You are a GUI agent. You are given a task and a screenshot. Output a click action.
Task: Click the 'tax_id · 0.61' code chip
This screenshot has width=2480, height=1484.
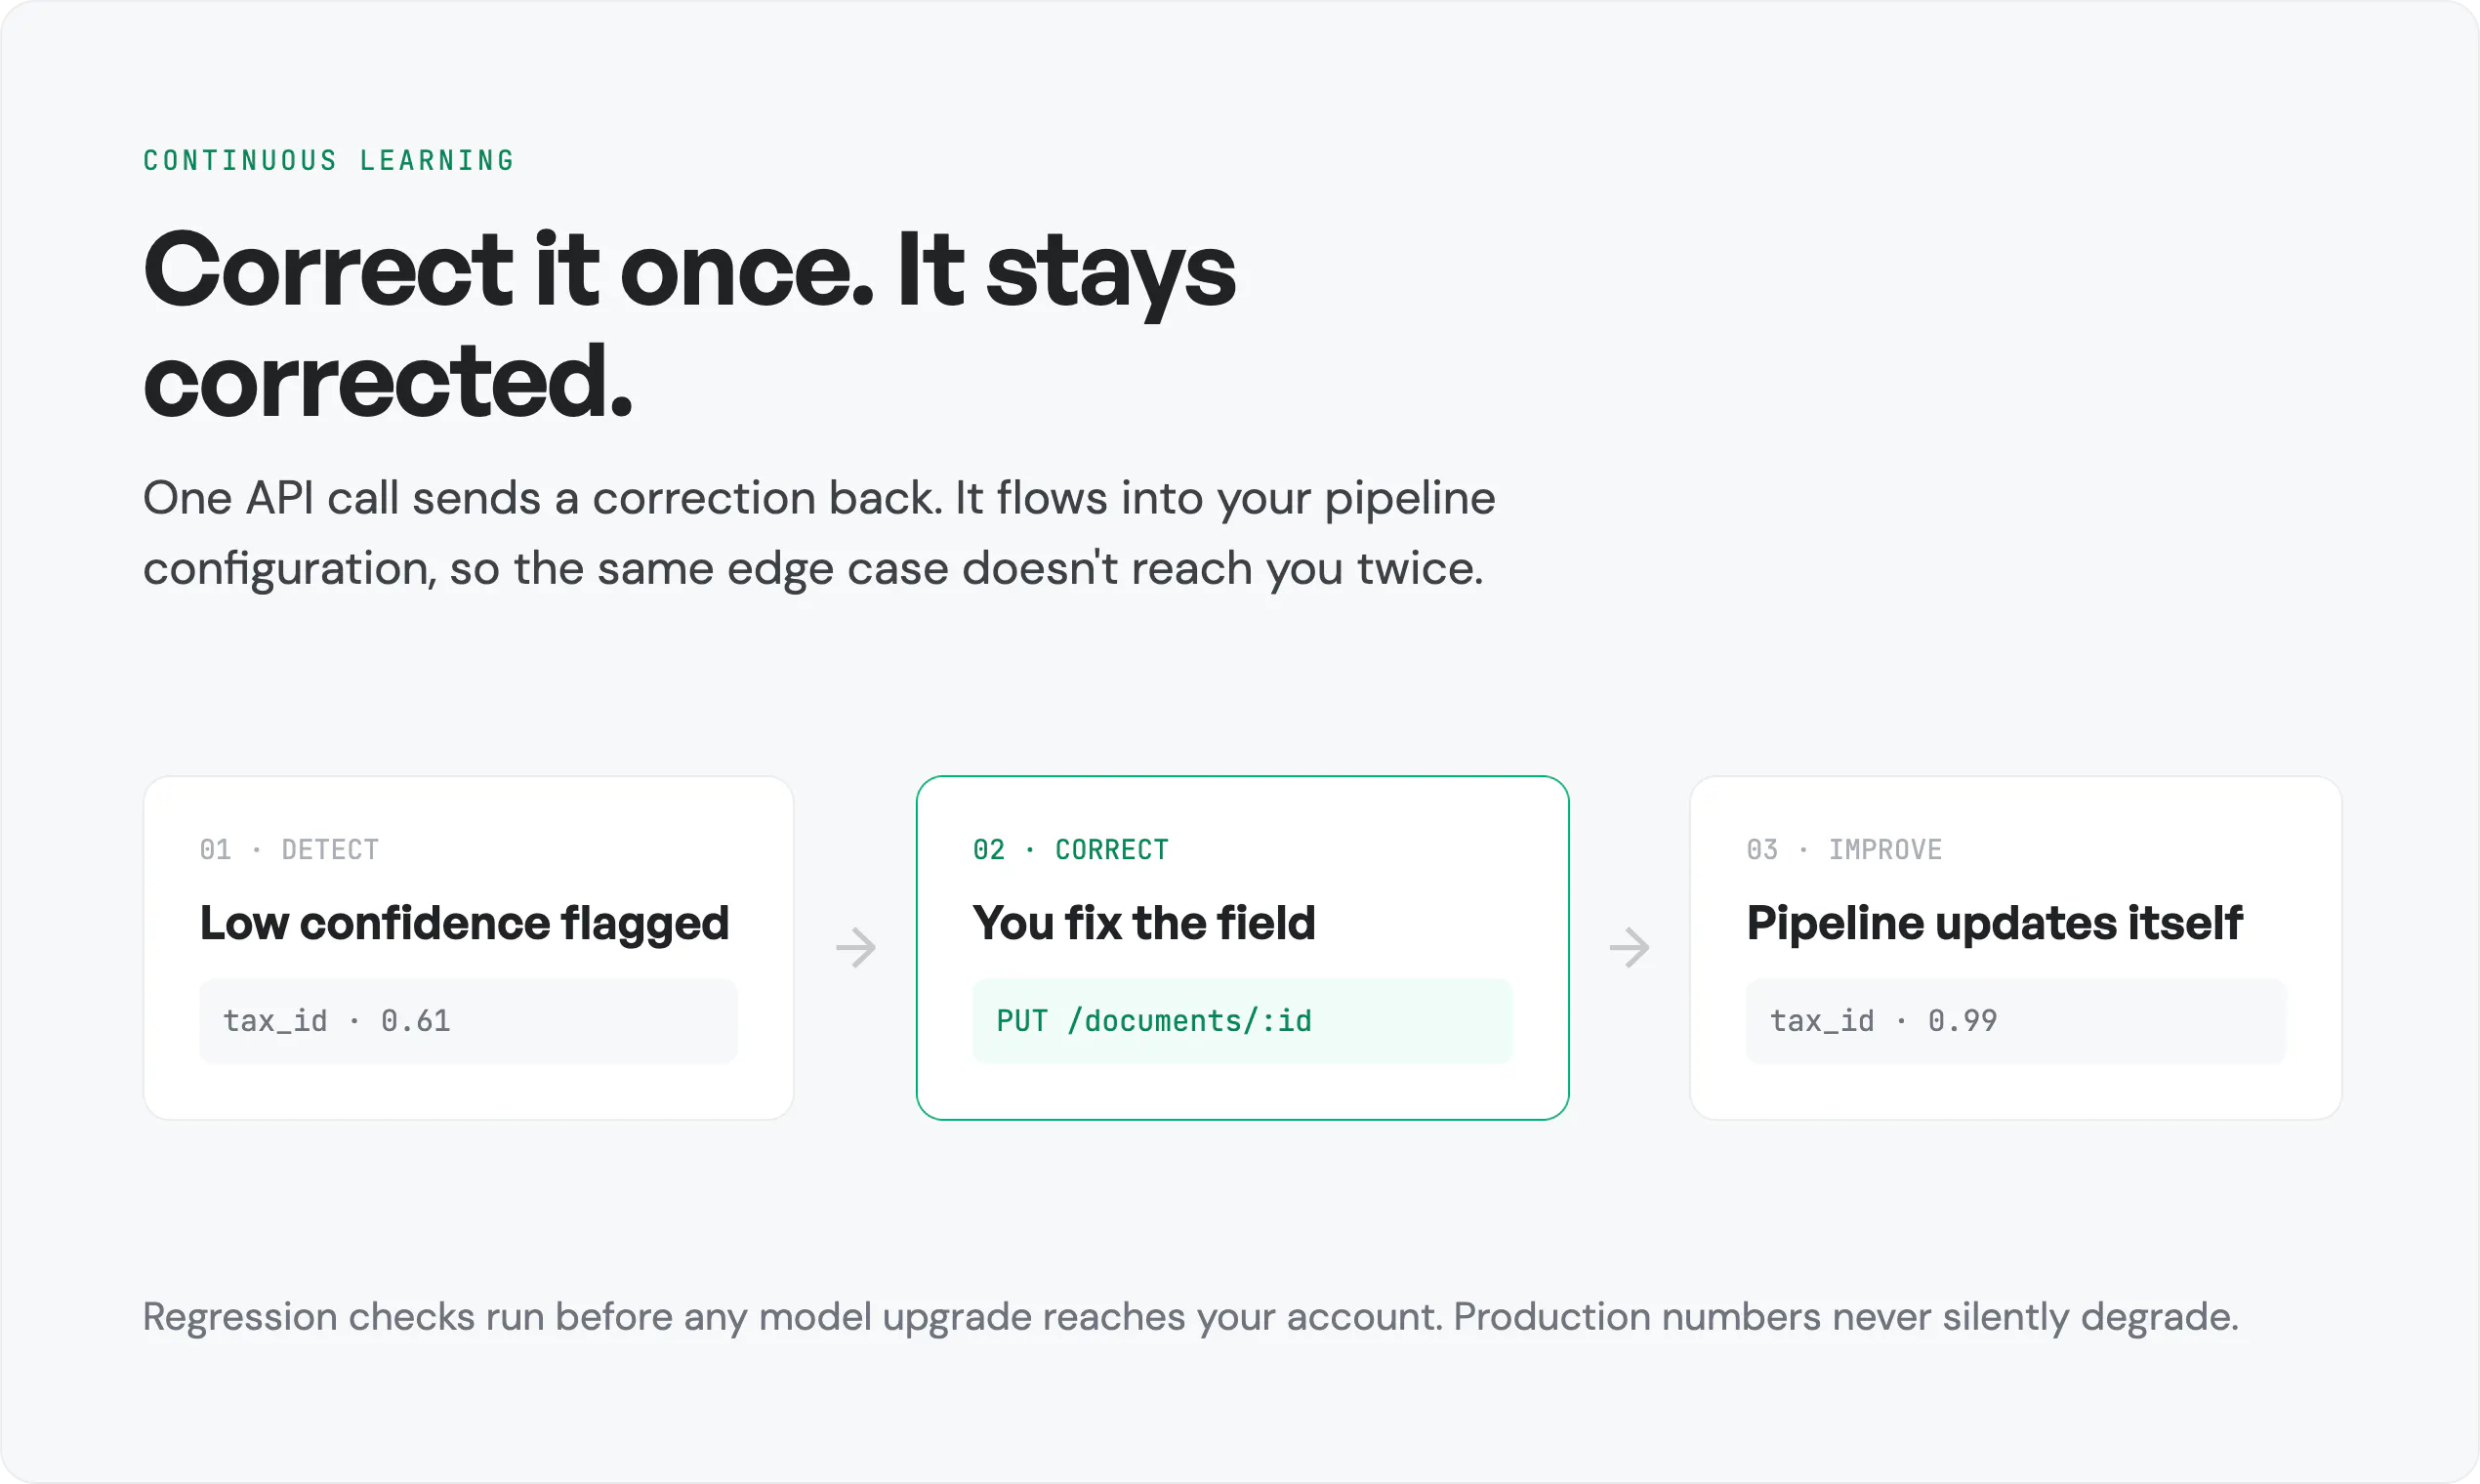tap(468, 1021)
